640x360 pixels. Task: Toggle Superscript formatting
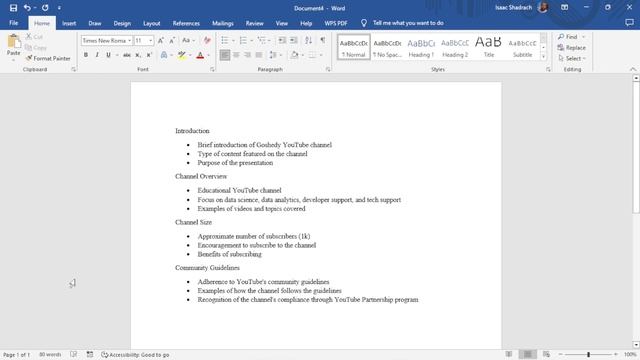point(149,55)
